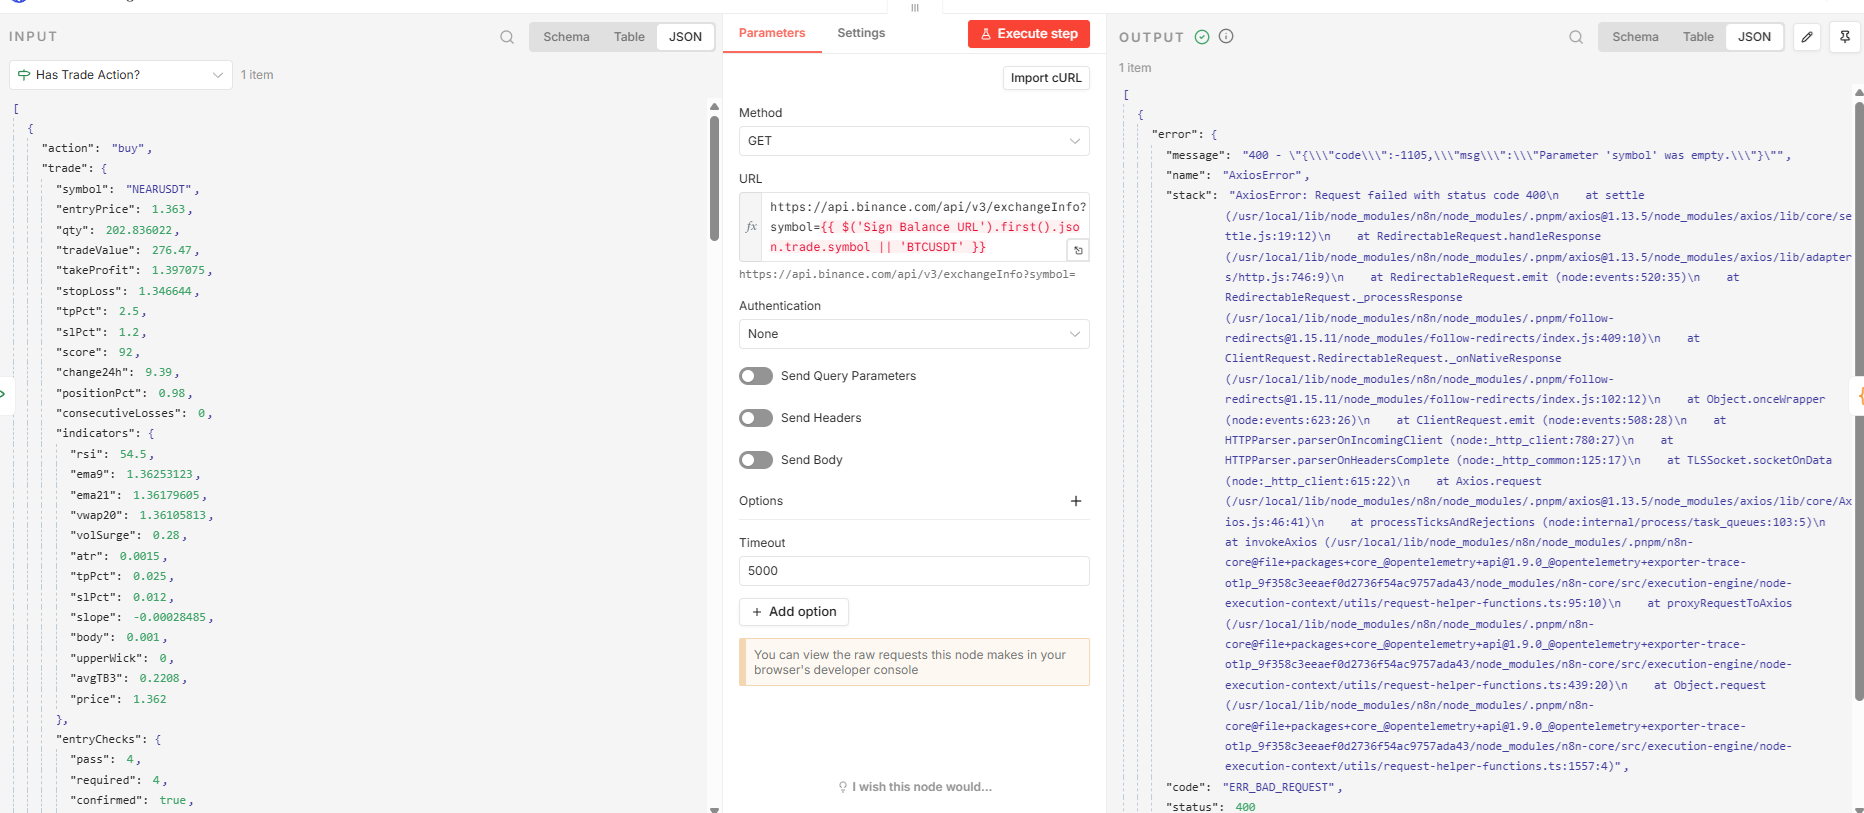Enable the Send Body toggle
The width and height of the screenshot is (1864, 813).
pos(756,460)
